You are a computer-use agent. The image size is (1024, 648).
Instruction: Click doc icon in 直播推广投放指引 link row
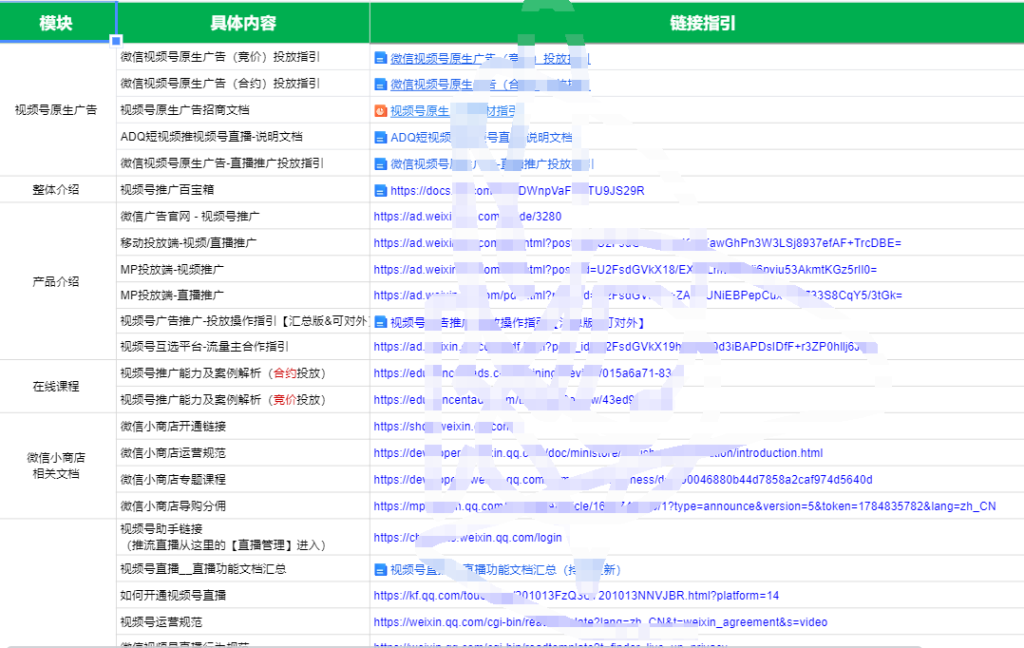[380, 164]
